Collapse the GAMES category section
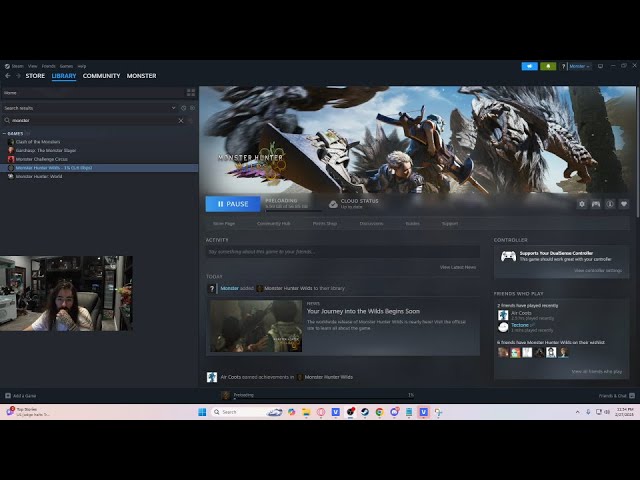 tap(4, 133)
